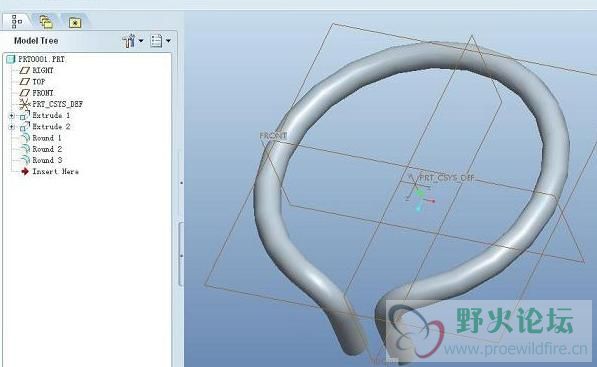The height and width of the screenshot is (367, 597).
Task: Select the FRONT datum plane icon
Action: (x=25, y=93)
